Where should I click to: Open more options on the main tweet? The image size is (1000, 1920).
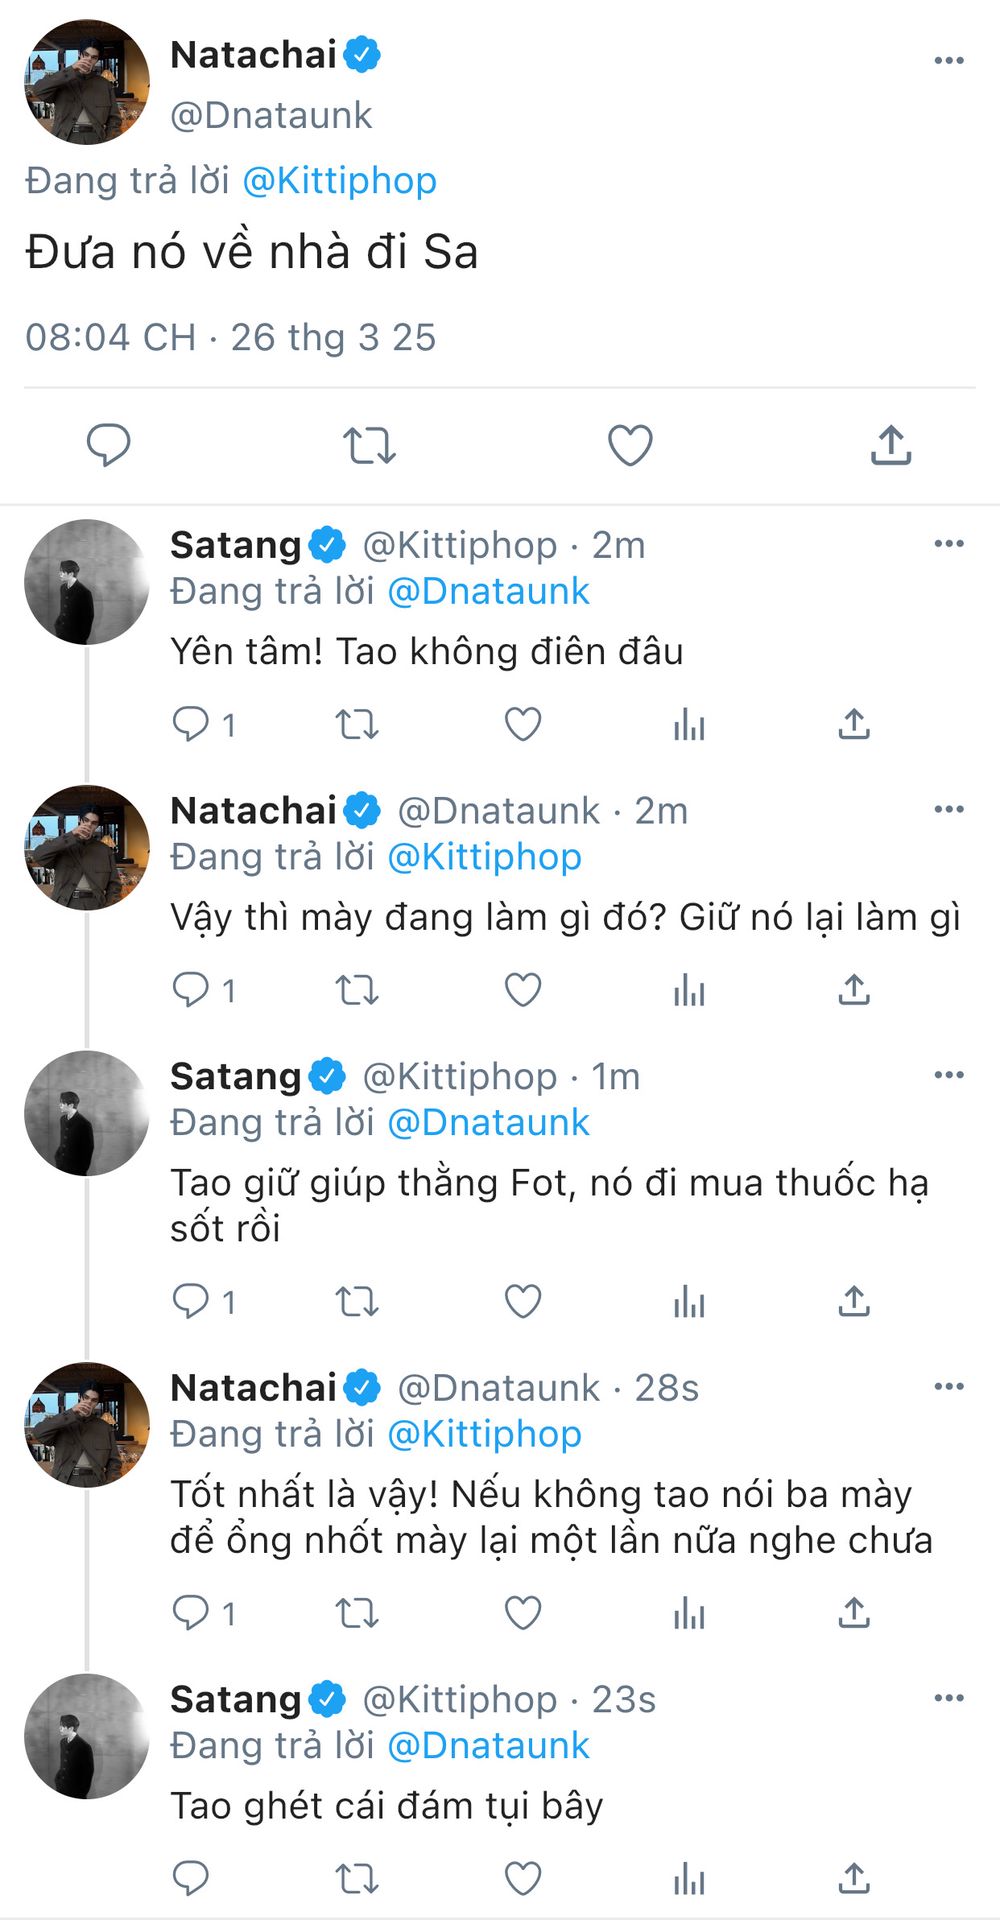[x=948, y=61]
